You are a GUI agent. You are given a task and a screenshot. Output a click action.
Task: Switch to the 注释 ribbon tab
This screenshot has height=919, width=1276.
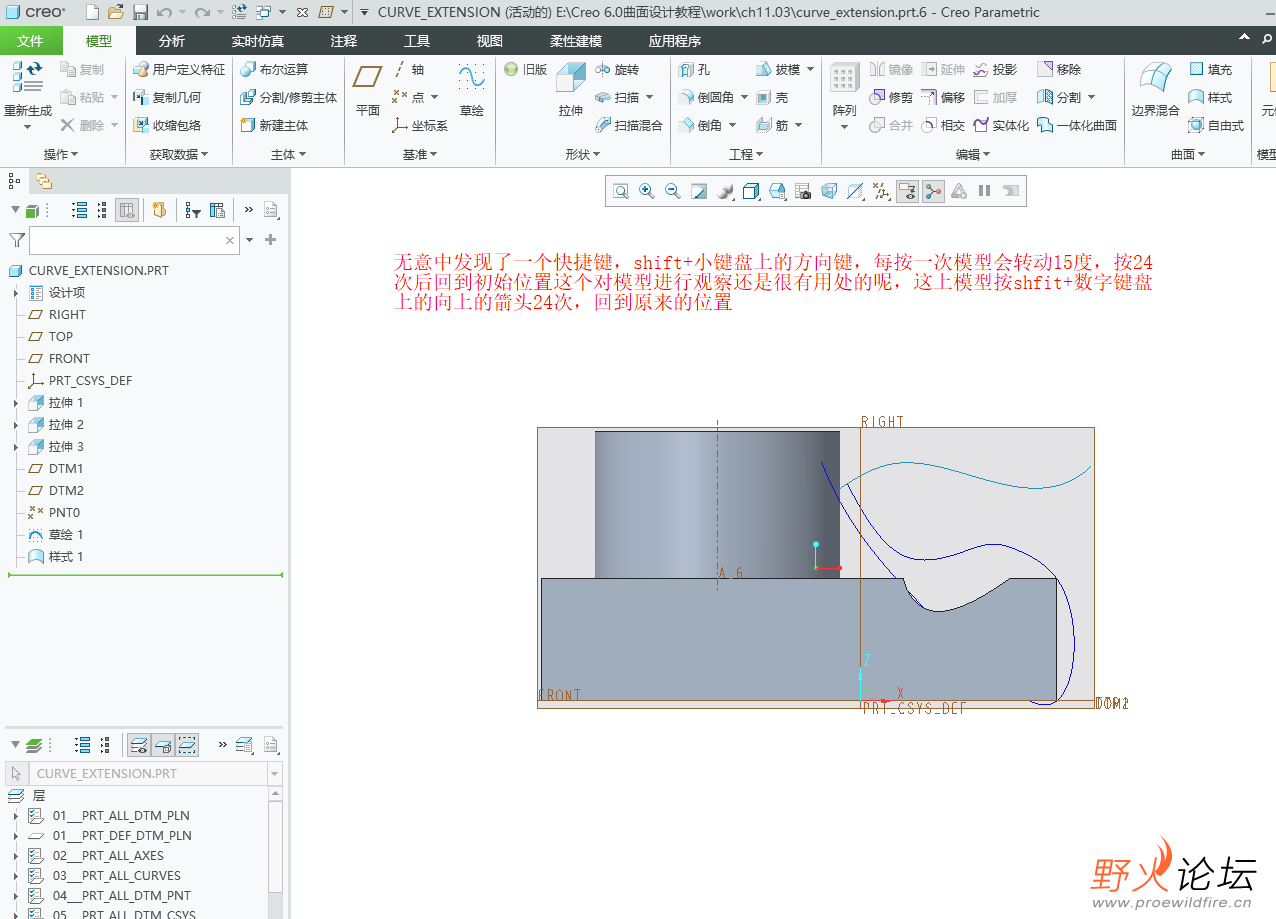pyautogui.click(x=344, y=41)
